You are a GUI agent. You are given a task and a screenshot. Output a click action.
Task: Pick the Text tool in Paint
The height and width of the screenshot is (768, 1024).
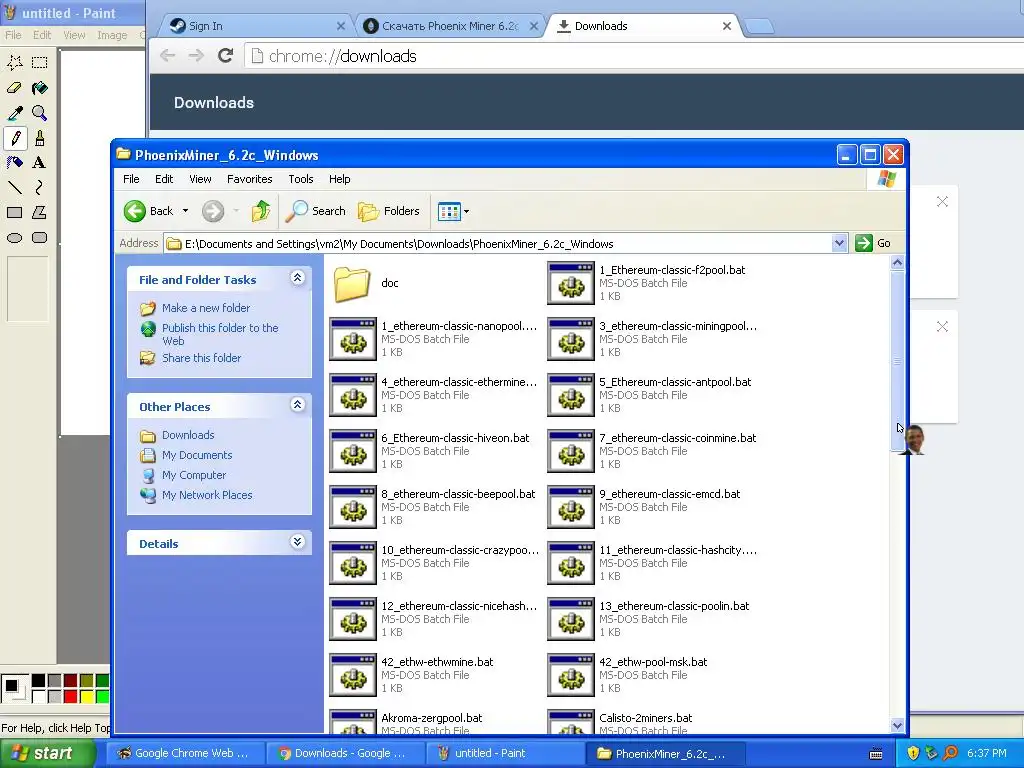(x=40, y=163)
